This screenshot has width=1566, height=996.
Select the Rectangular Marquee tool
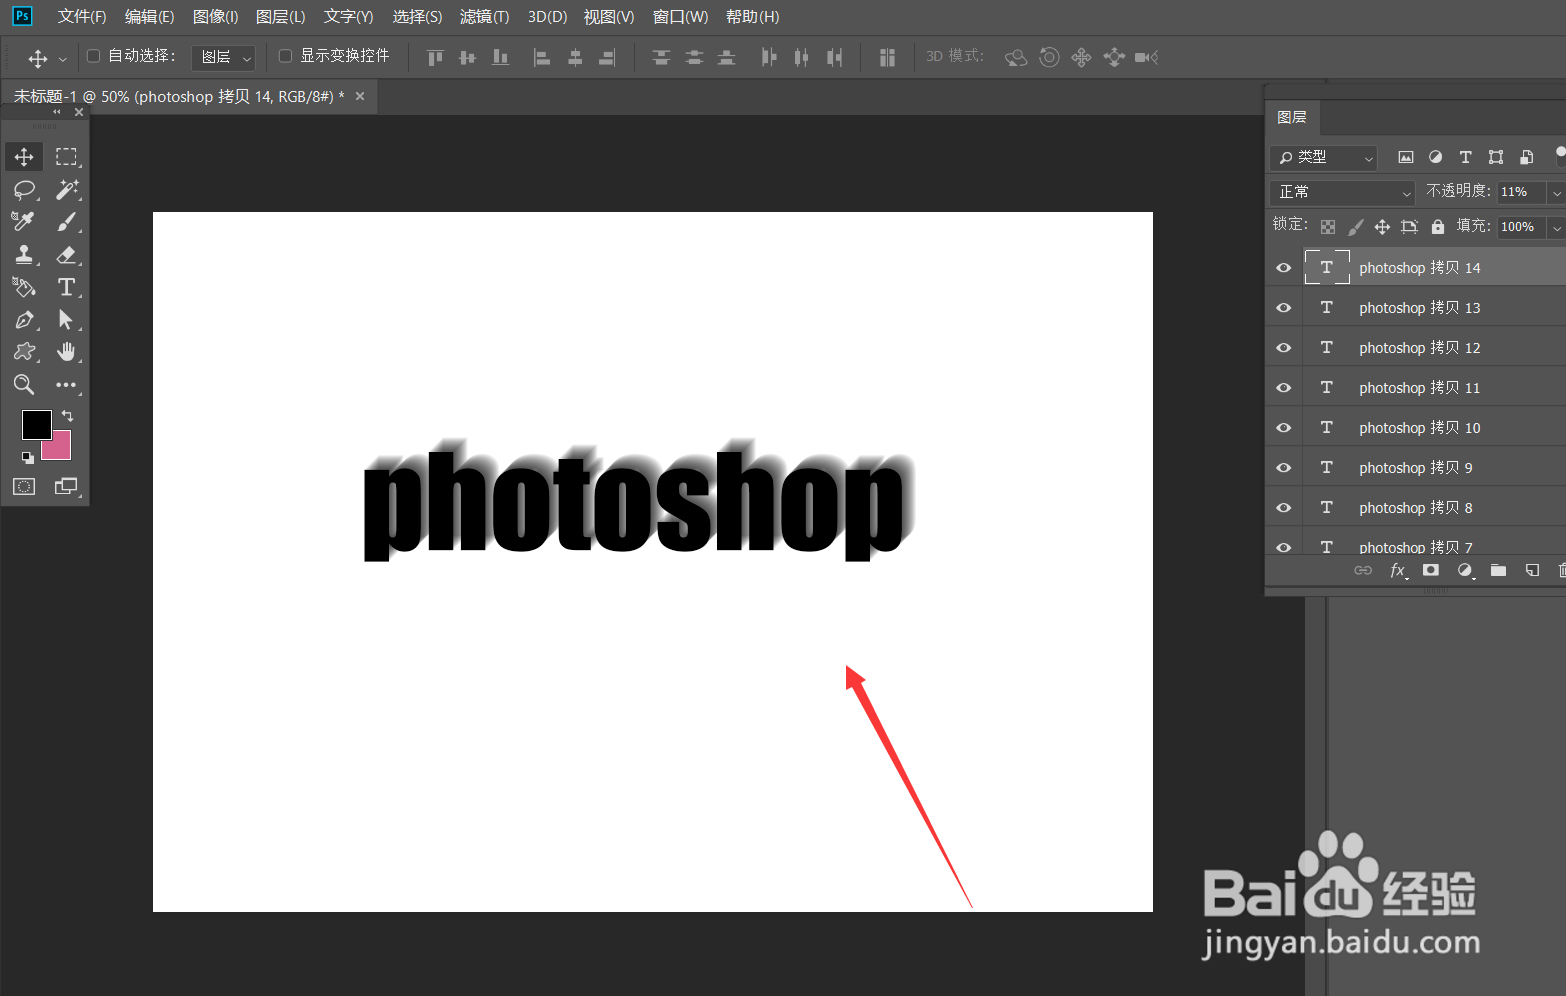pos(66,157)
